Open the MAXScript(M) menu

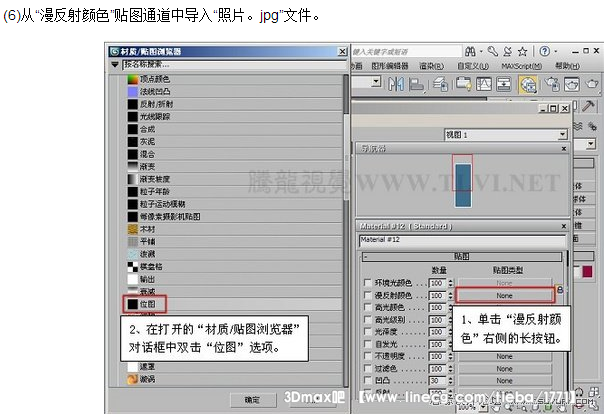tap(521, 66)
